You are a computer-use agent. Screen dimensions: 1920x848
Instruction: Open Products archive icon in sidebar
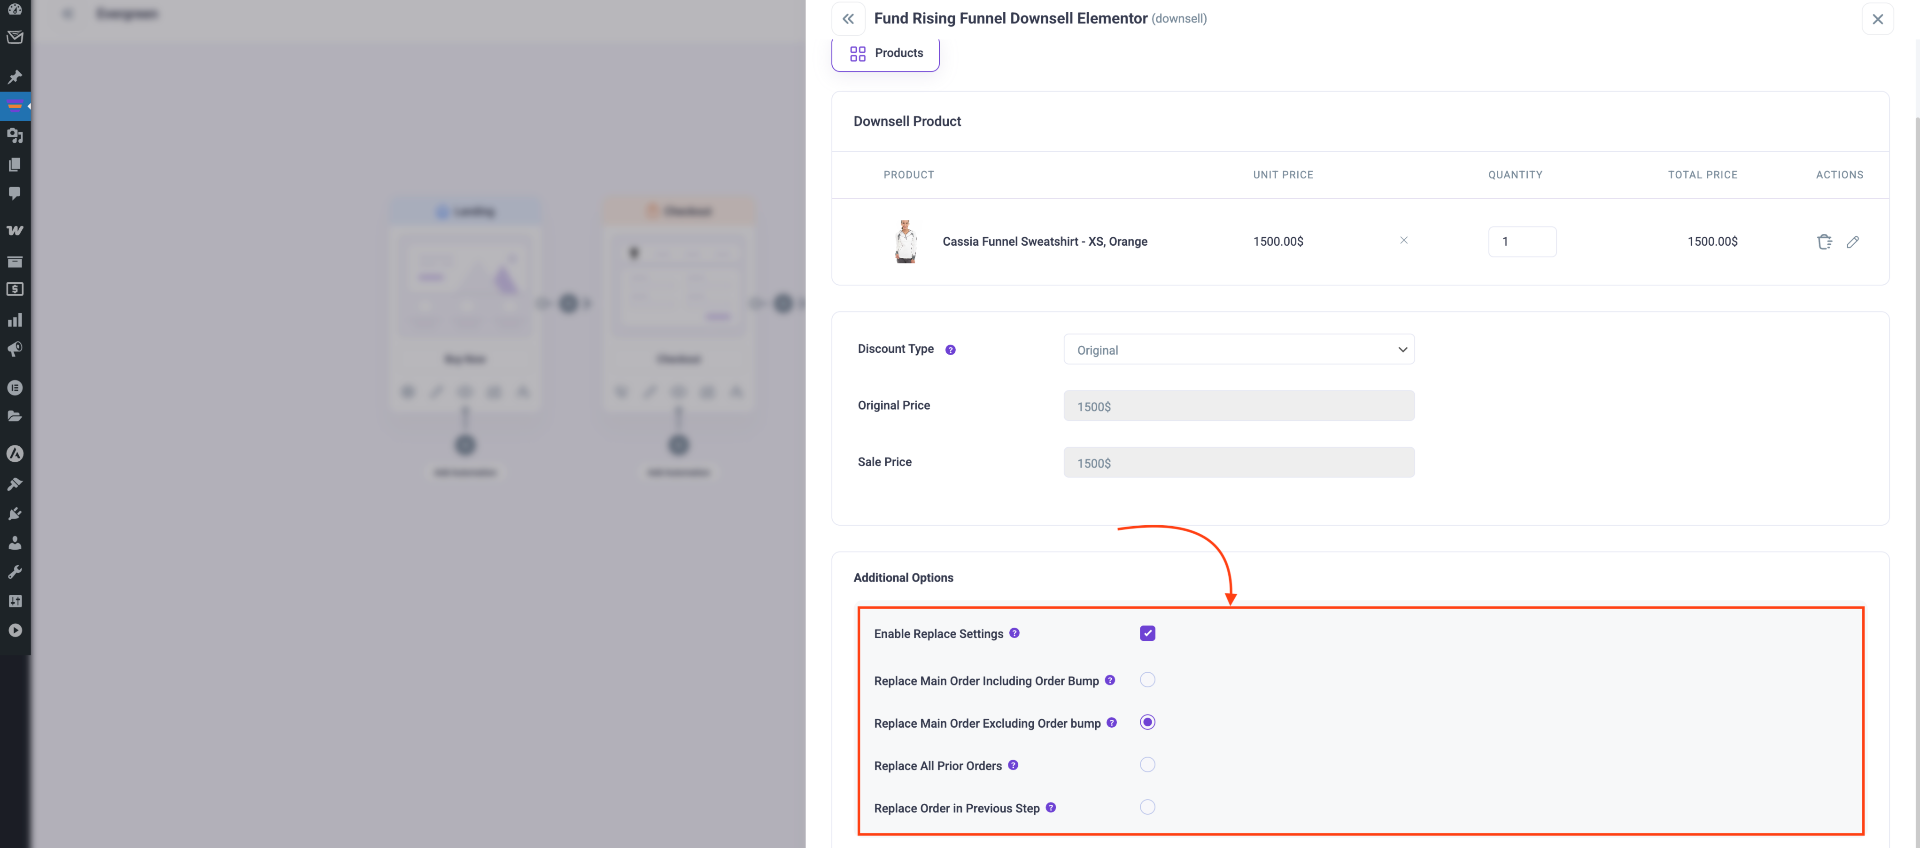pos(15,261)
